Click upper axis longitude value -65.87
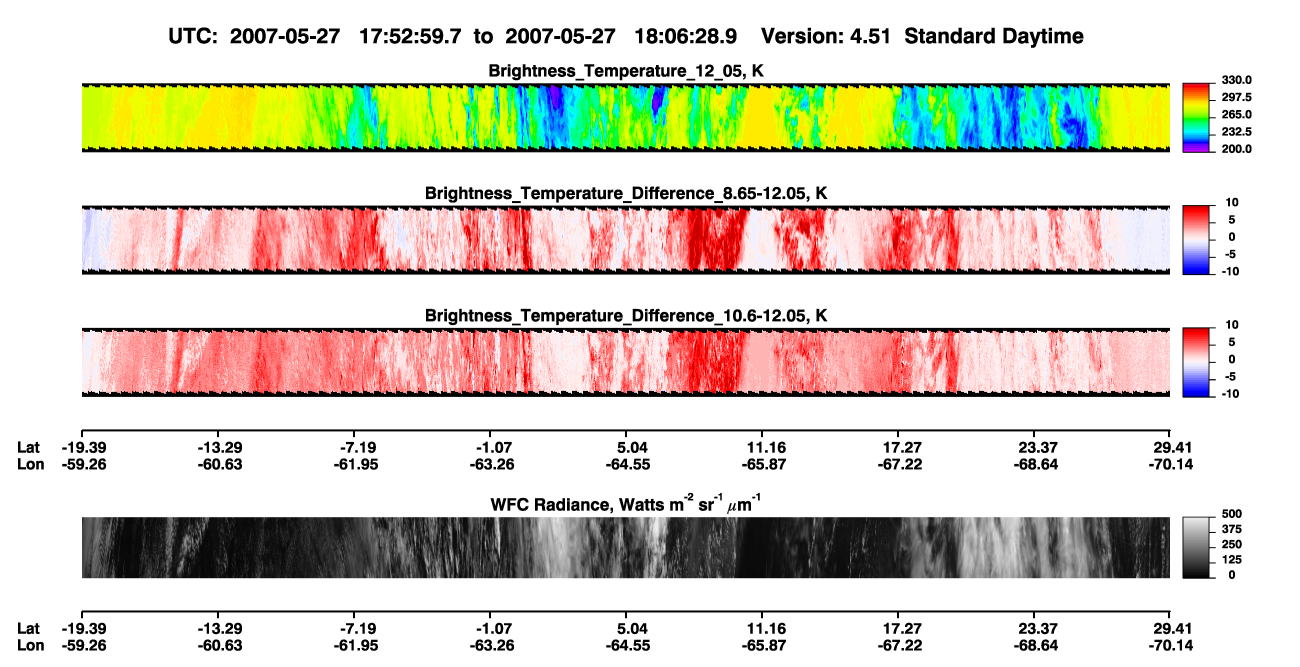Screen dimensions: 1300x667 762,464
